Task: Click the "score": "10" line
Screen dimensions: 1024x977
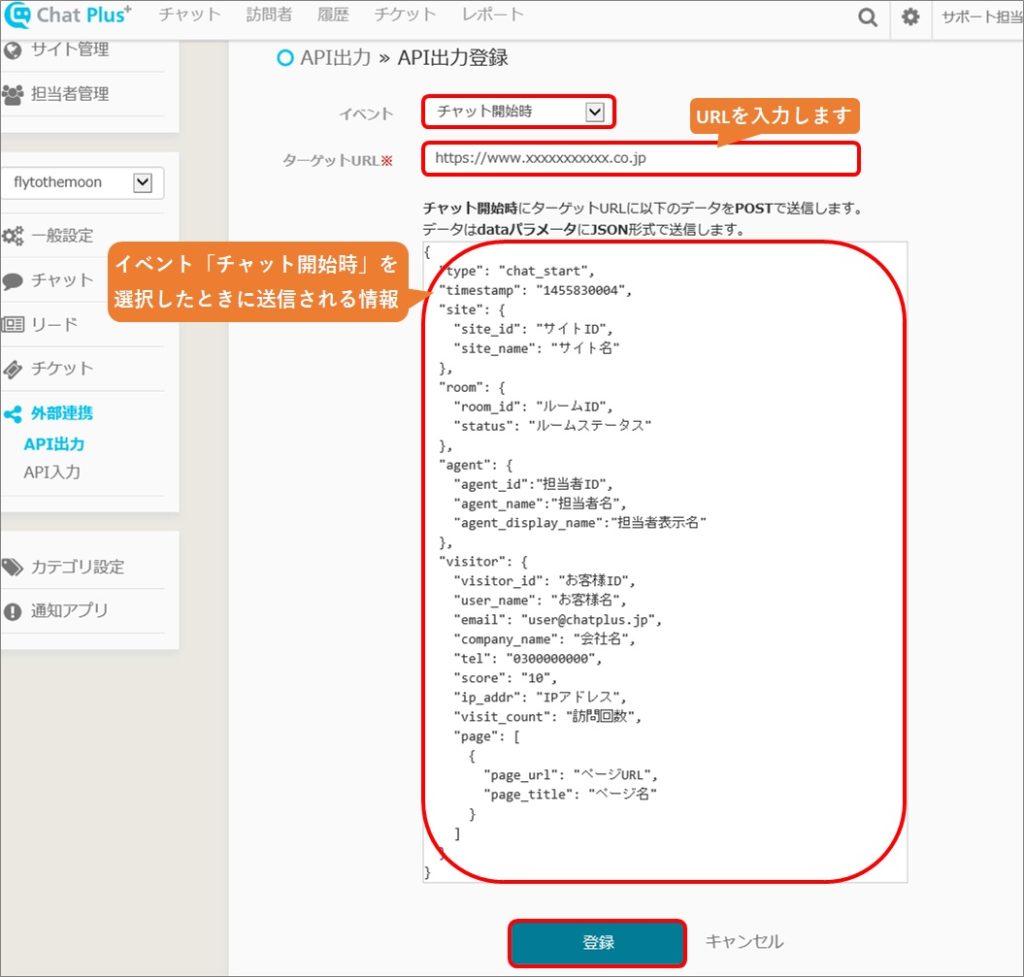Action: [505, 679]
